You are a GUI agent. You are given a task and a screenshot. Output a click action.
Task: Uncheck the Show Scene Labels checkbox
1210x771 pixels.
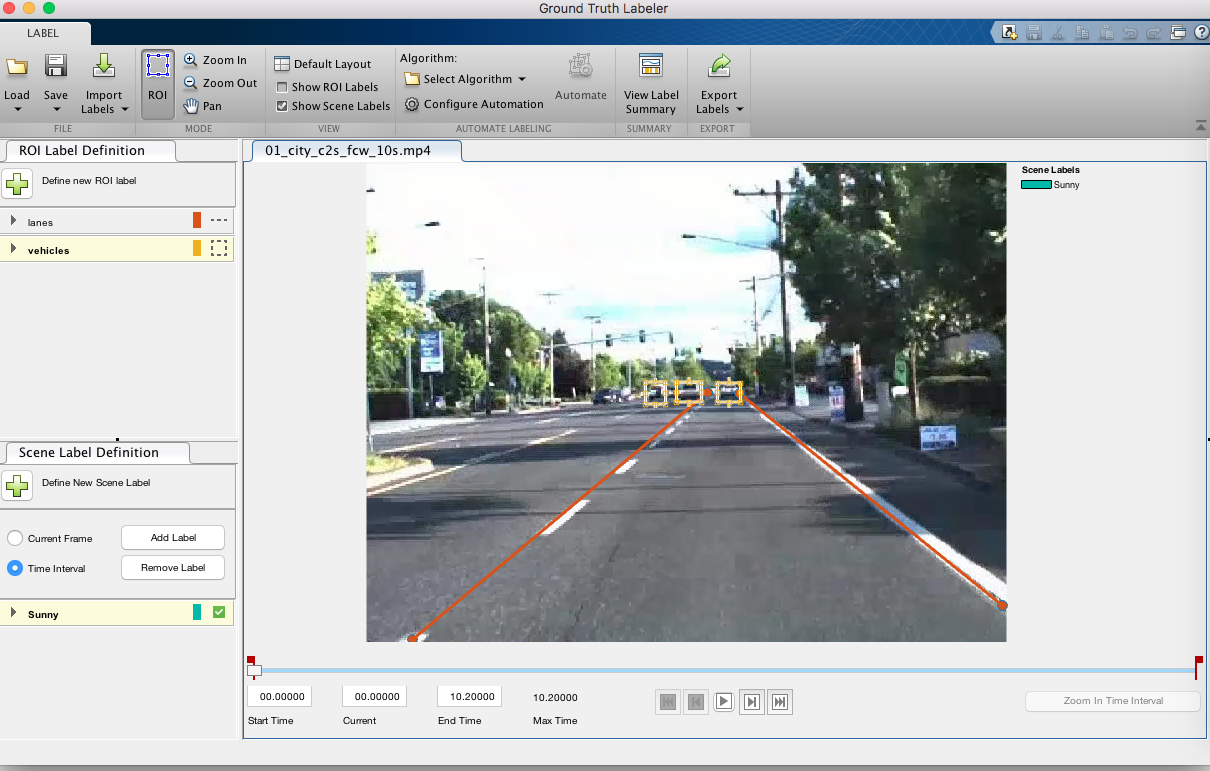(282, 106)
